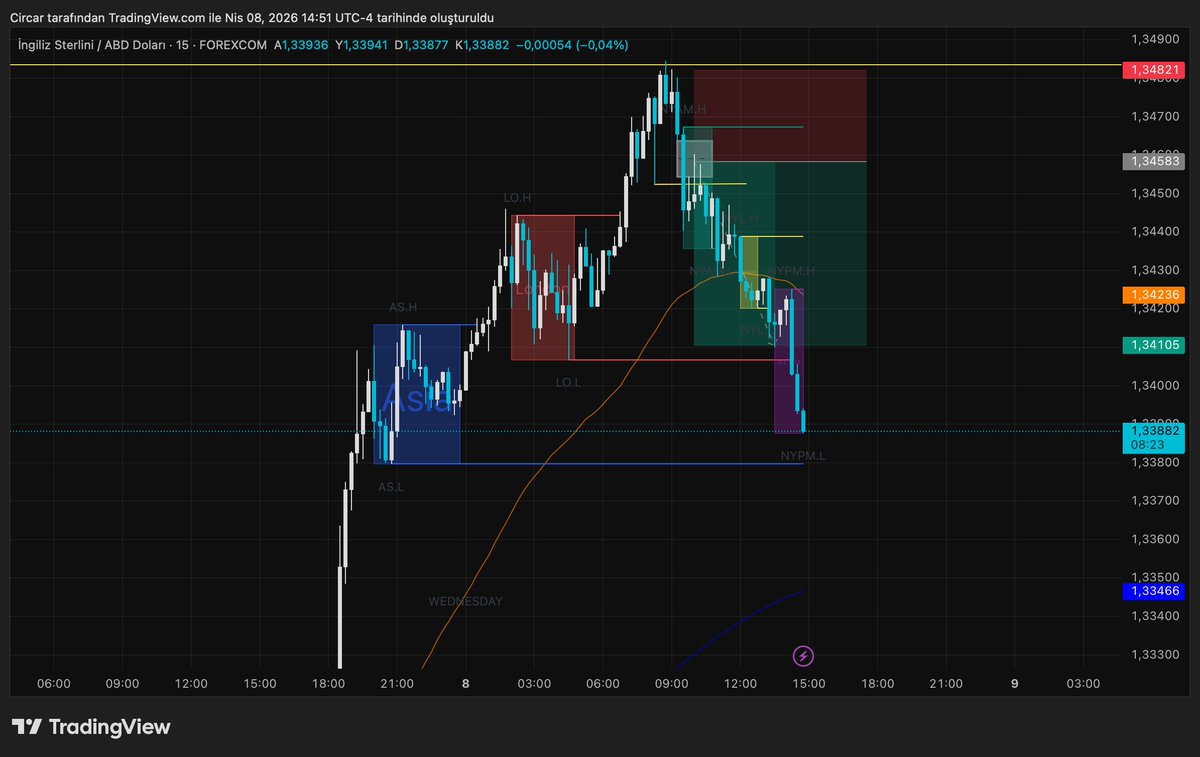The image size is (1200, 757).
Task: Click the gray 1,34583 price label
Action: click(x=1153, y=160)
